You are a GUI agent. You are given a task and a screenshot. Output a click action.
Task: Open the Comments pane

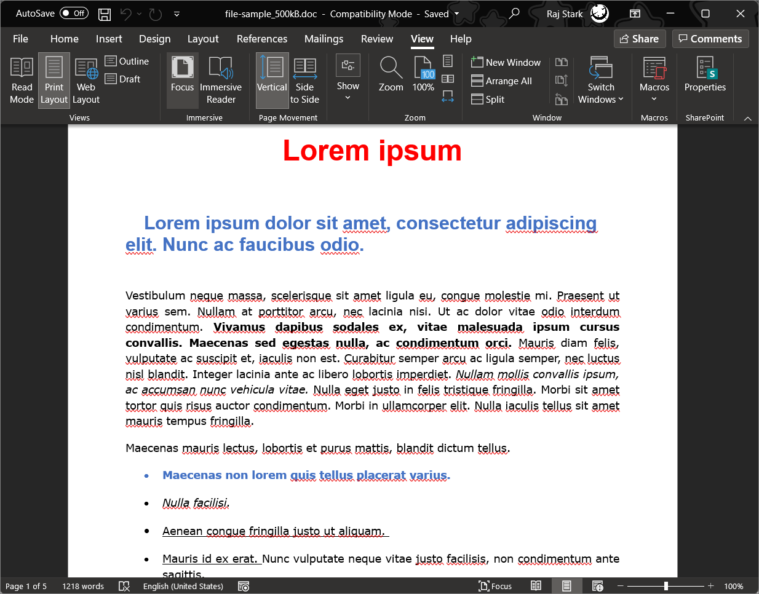[710, 39]
